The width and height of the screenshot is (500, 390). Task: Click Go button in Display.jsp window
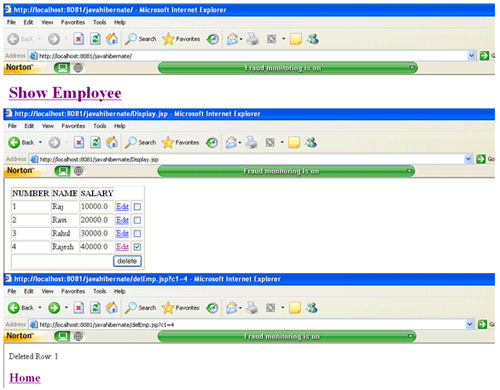485,159
